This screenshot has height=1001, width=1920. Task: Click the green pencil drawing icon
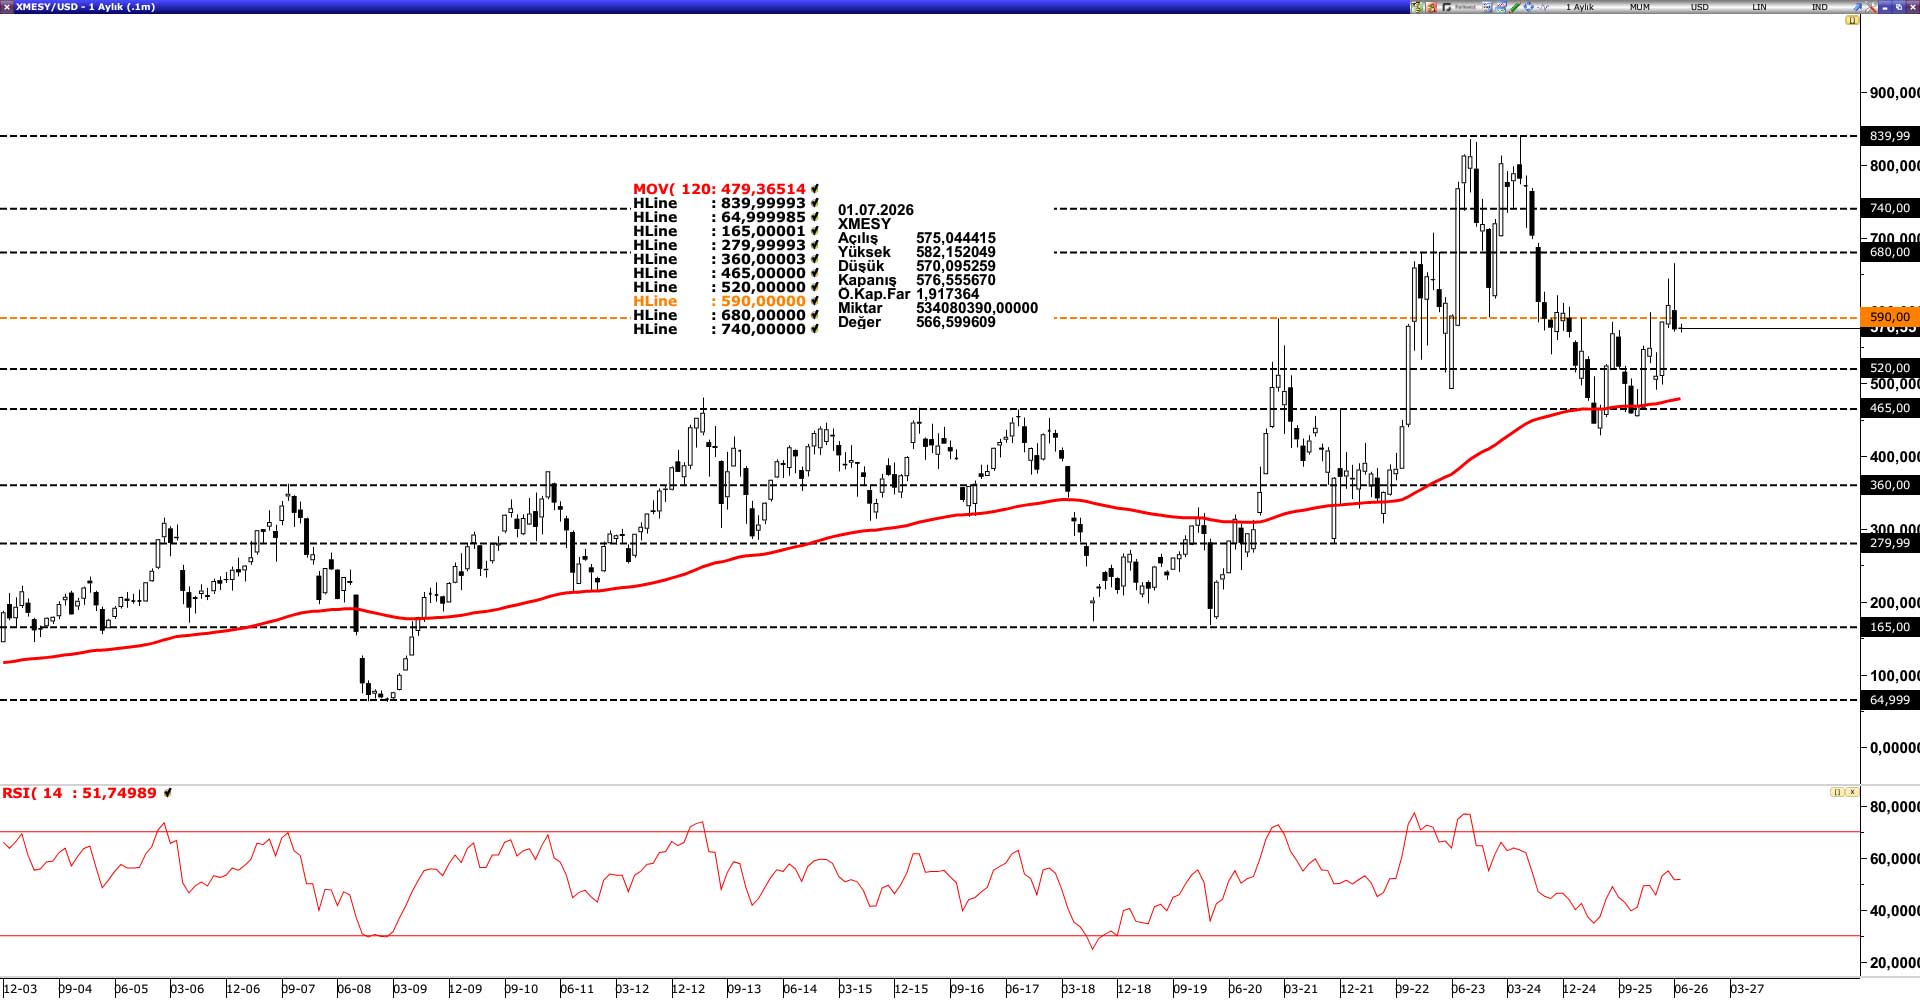pos(1515,7)
